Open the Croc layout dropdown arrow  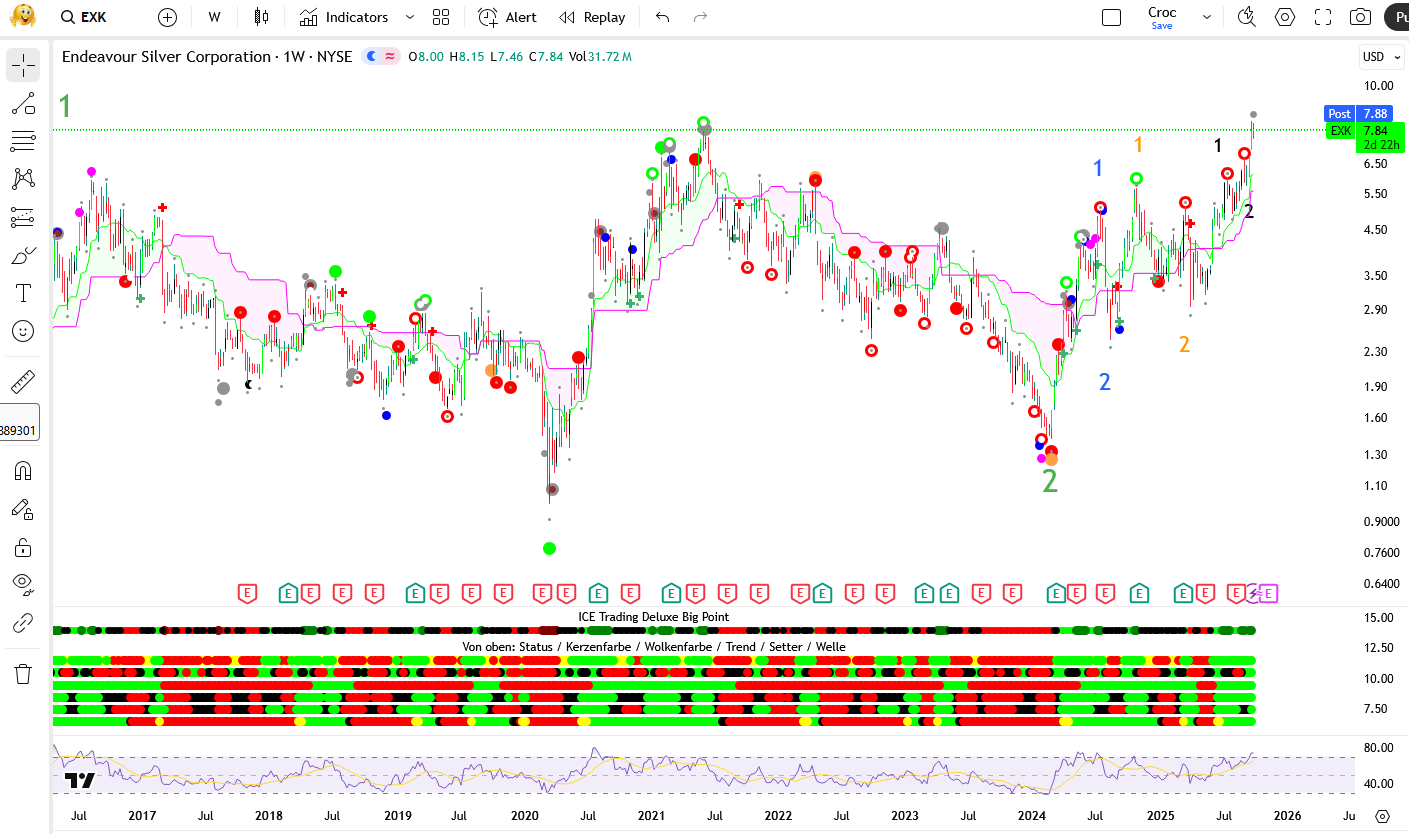1206,17
